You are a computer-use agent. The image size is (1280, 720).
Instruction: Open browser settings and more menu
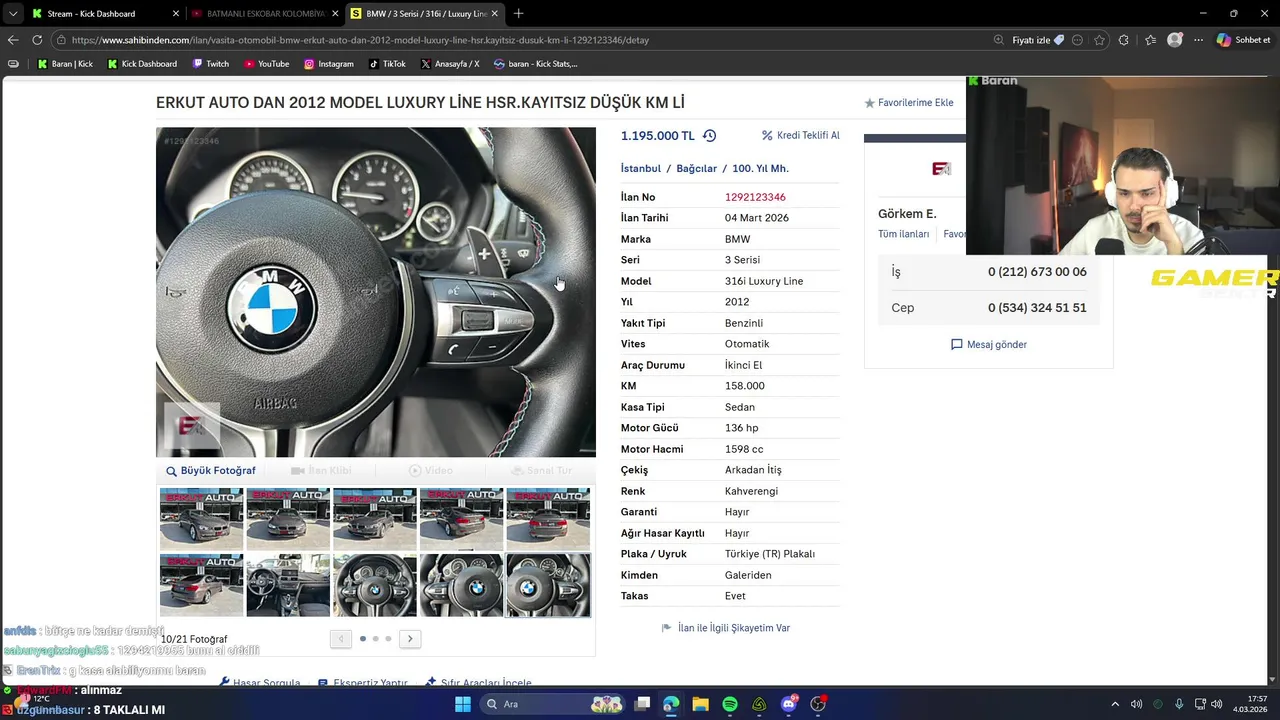1198,40
